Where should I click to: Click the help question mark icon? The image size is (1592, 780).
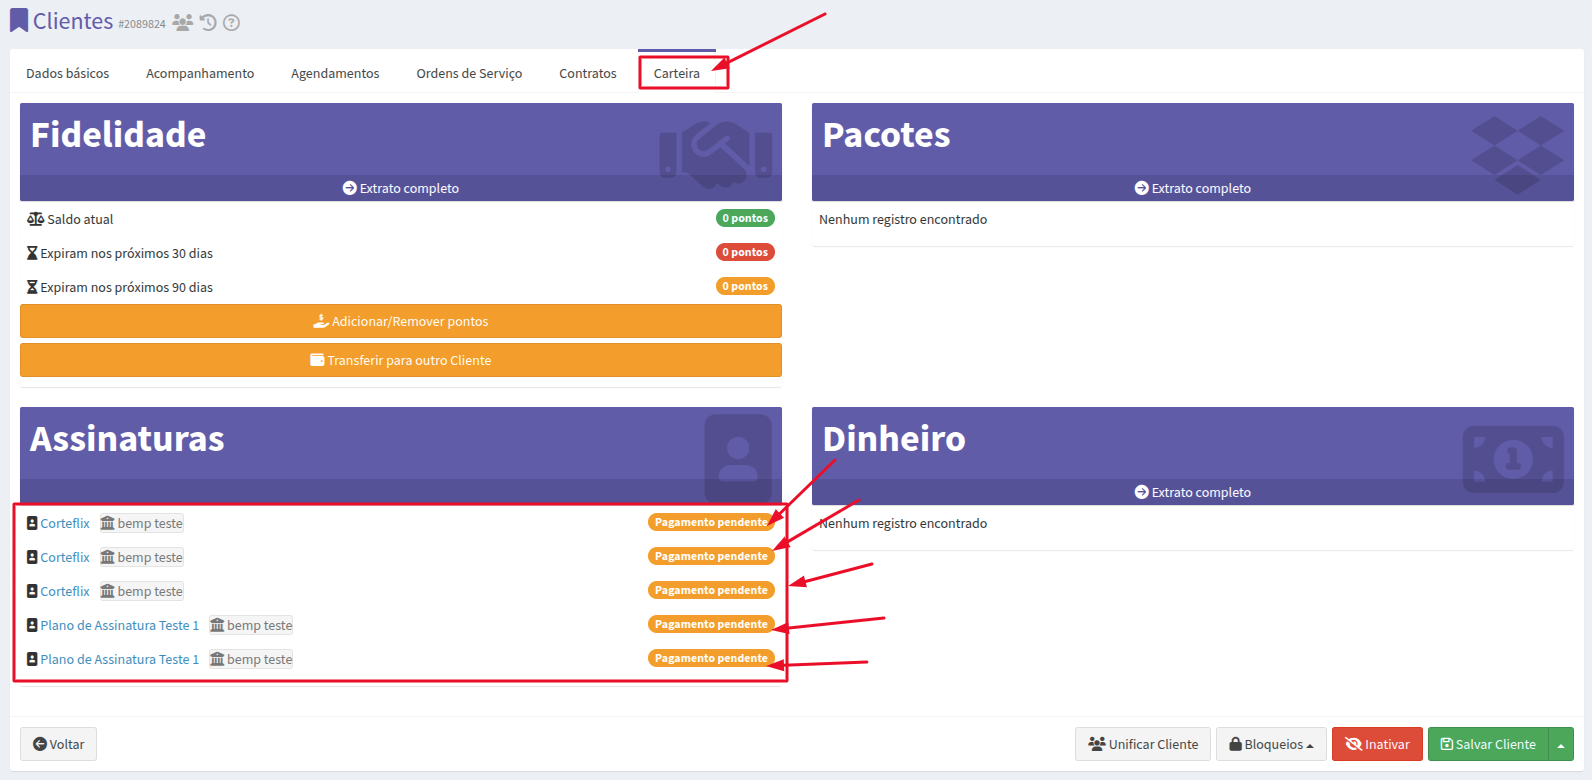click(x=231, y=22)
